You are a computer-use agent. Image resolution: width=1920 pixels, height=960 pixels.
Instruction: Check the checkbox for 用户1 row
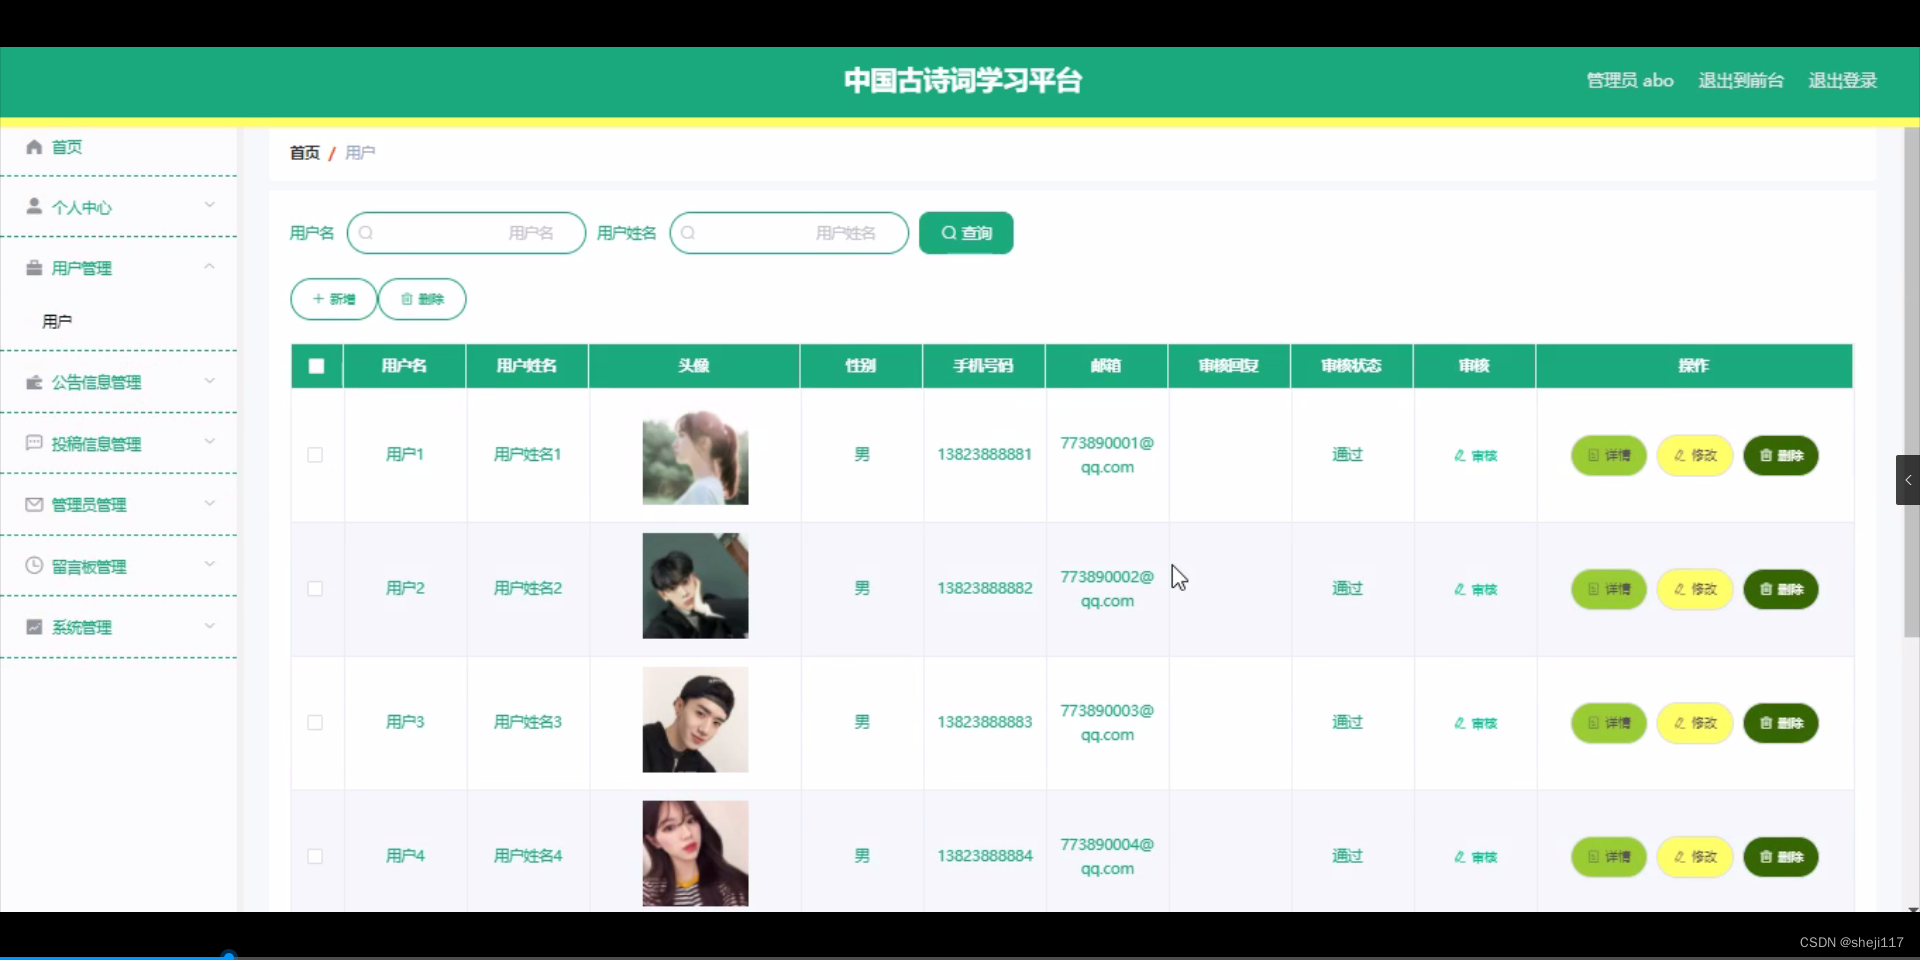(315, 455)
